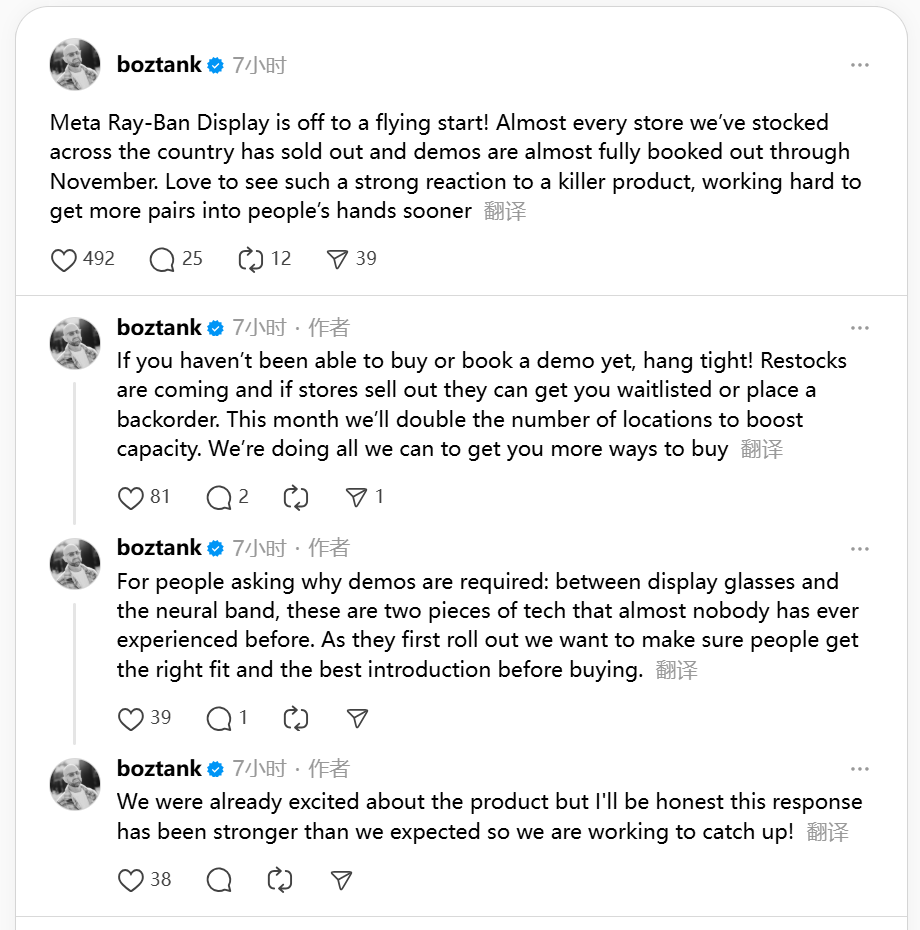The image size is (920, 930).
Task: Open comments on the post with 25 replies
Action: 162,259
